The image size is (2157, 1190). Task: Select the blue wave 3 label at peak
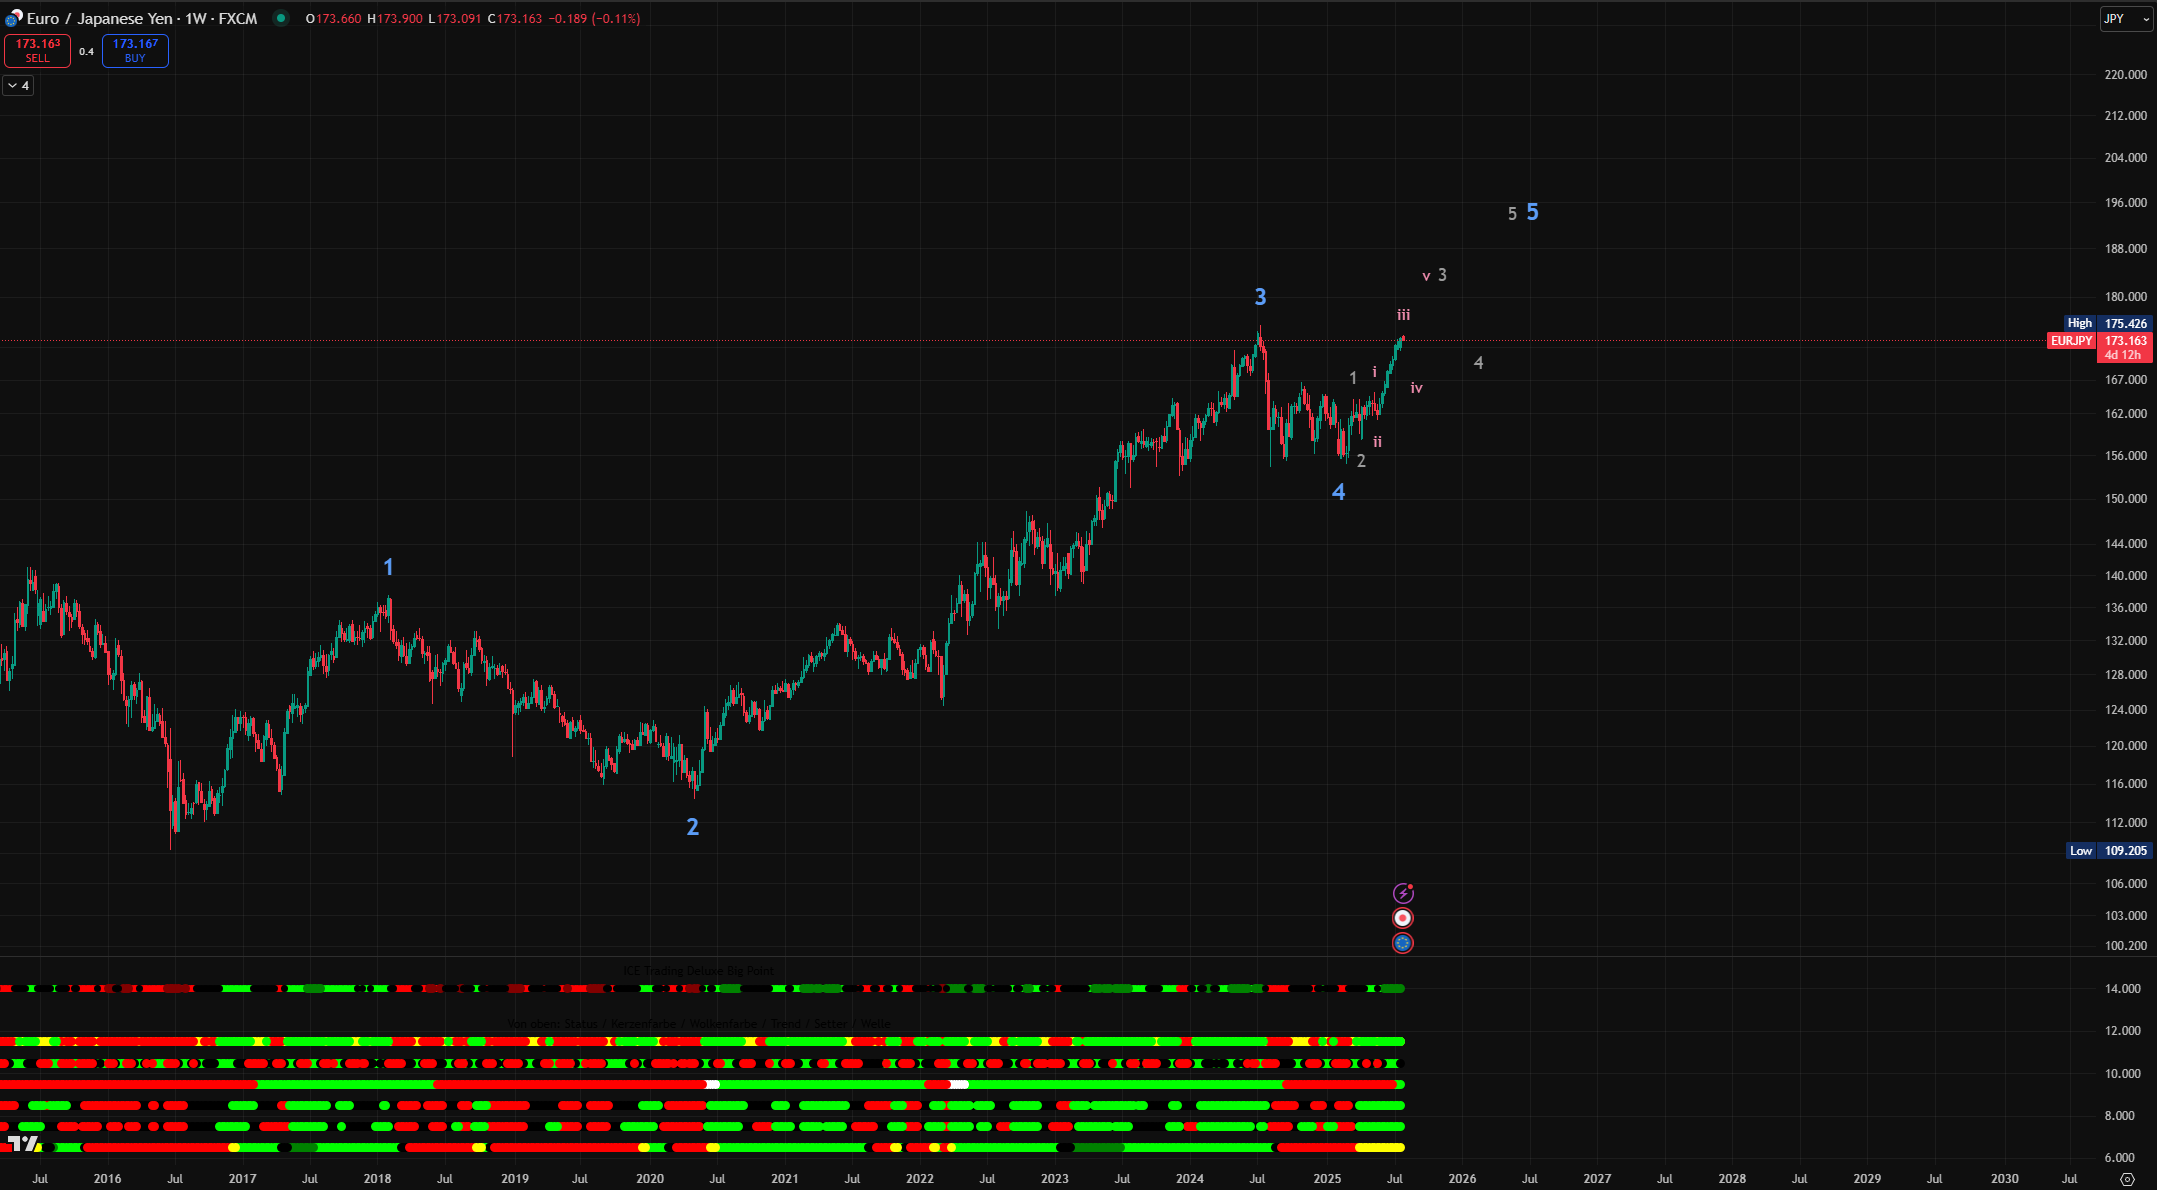coord(1260,297)
